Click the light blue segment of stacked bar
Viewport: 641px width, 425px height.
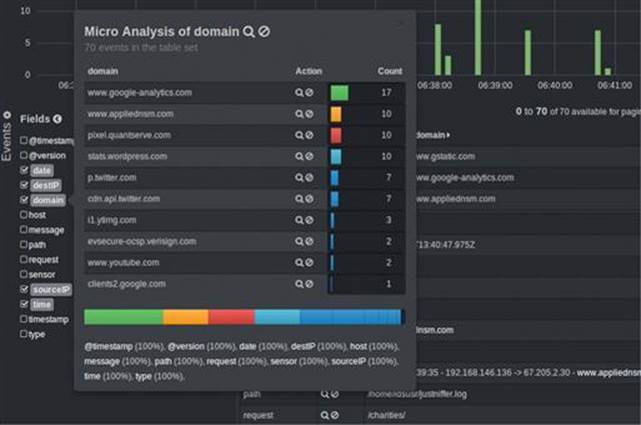click(277, 317)
